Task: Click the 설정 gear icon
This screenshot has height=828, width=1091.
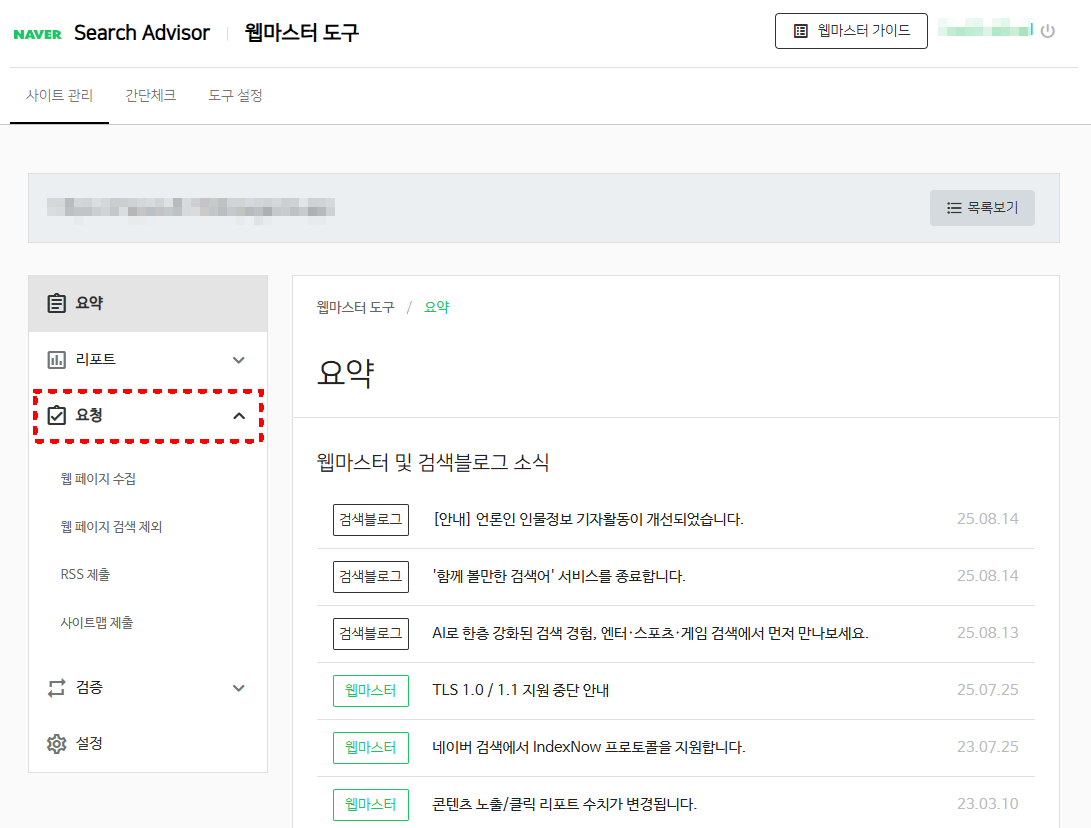Action: (56, 744)
